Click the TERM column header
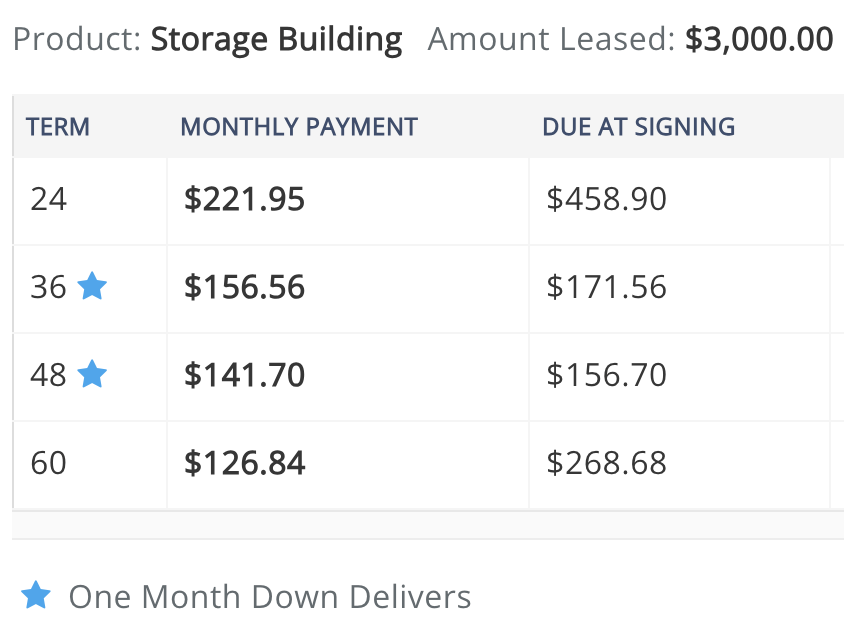 point(58,127)
